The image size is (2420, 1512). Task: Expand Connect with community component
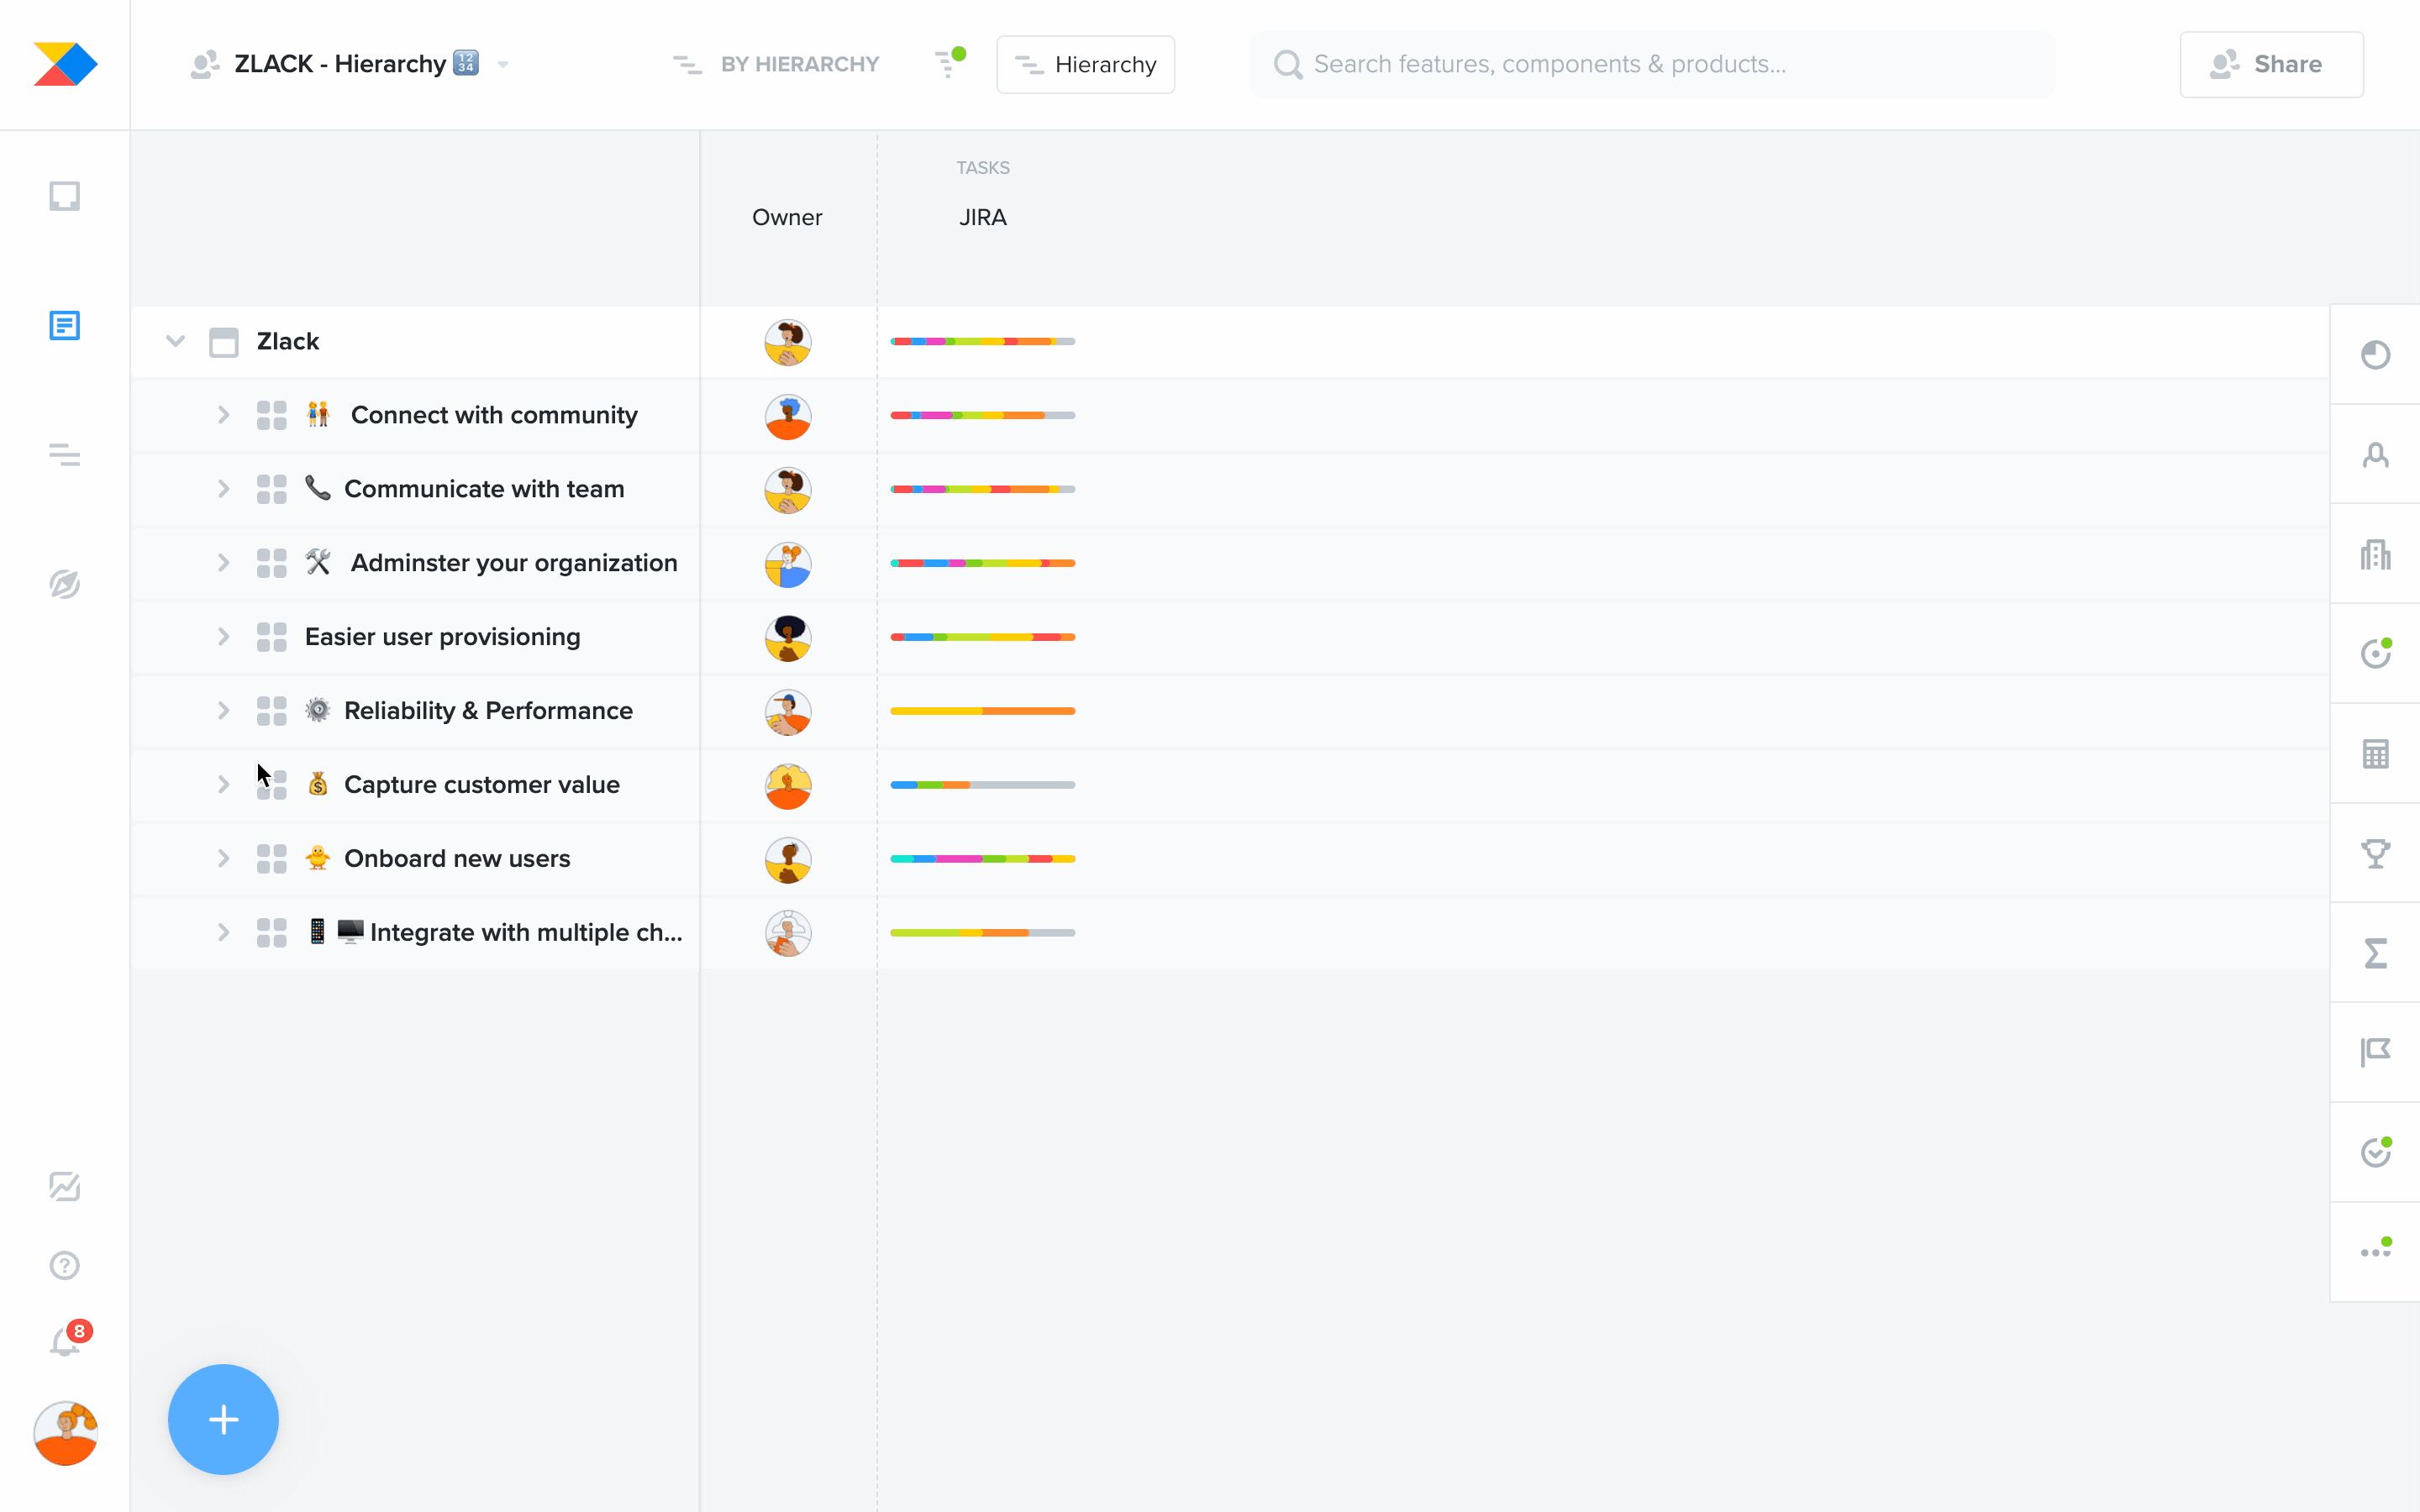tap(223, 415)
